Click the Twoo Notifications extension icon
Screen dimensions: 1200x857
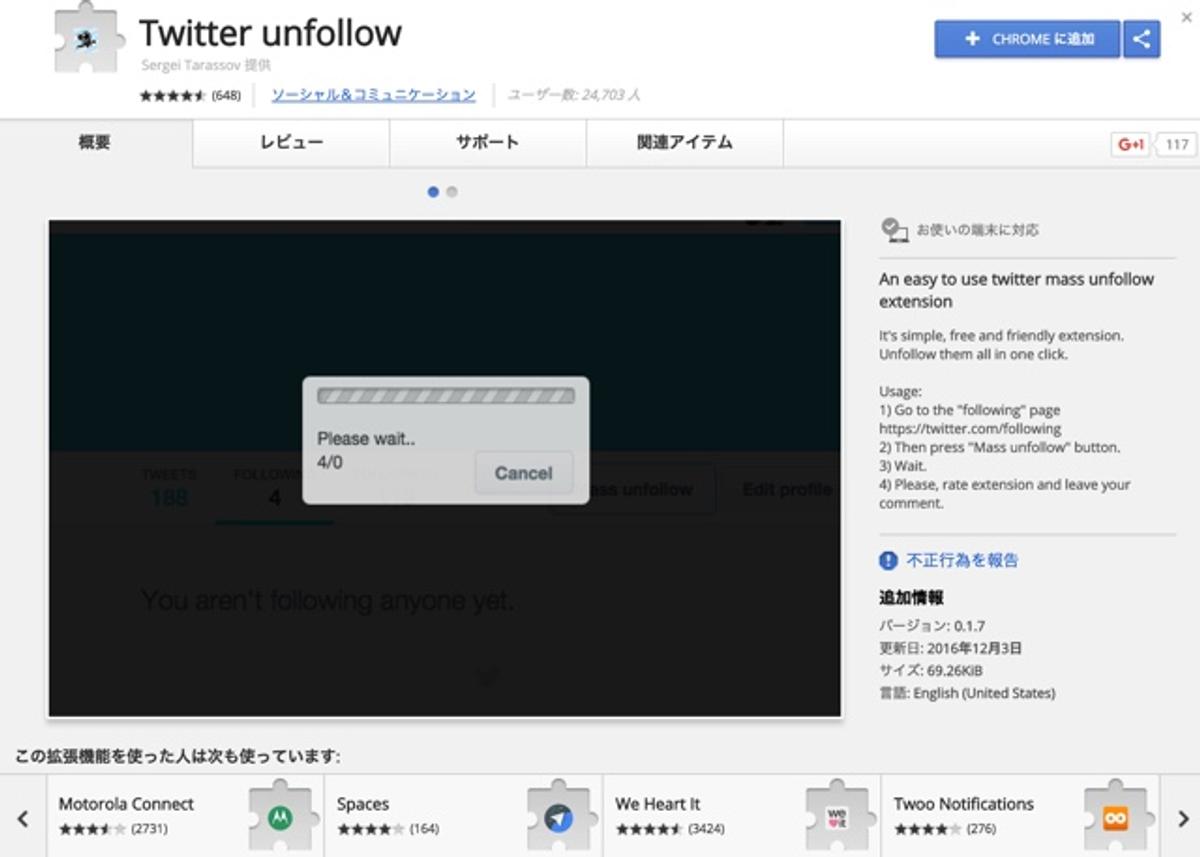pyautogui.click(x=1114, y=818)
